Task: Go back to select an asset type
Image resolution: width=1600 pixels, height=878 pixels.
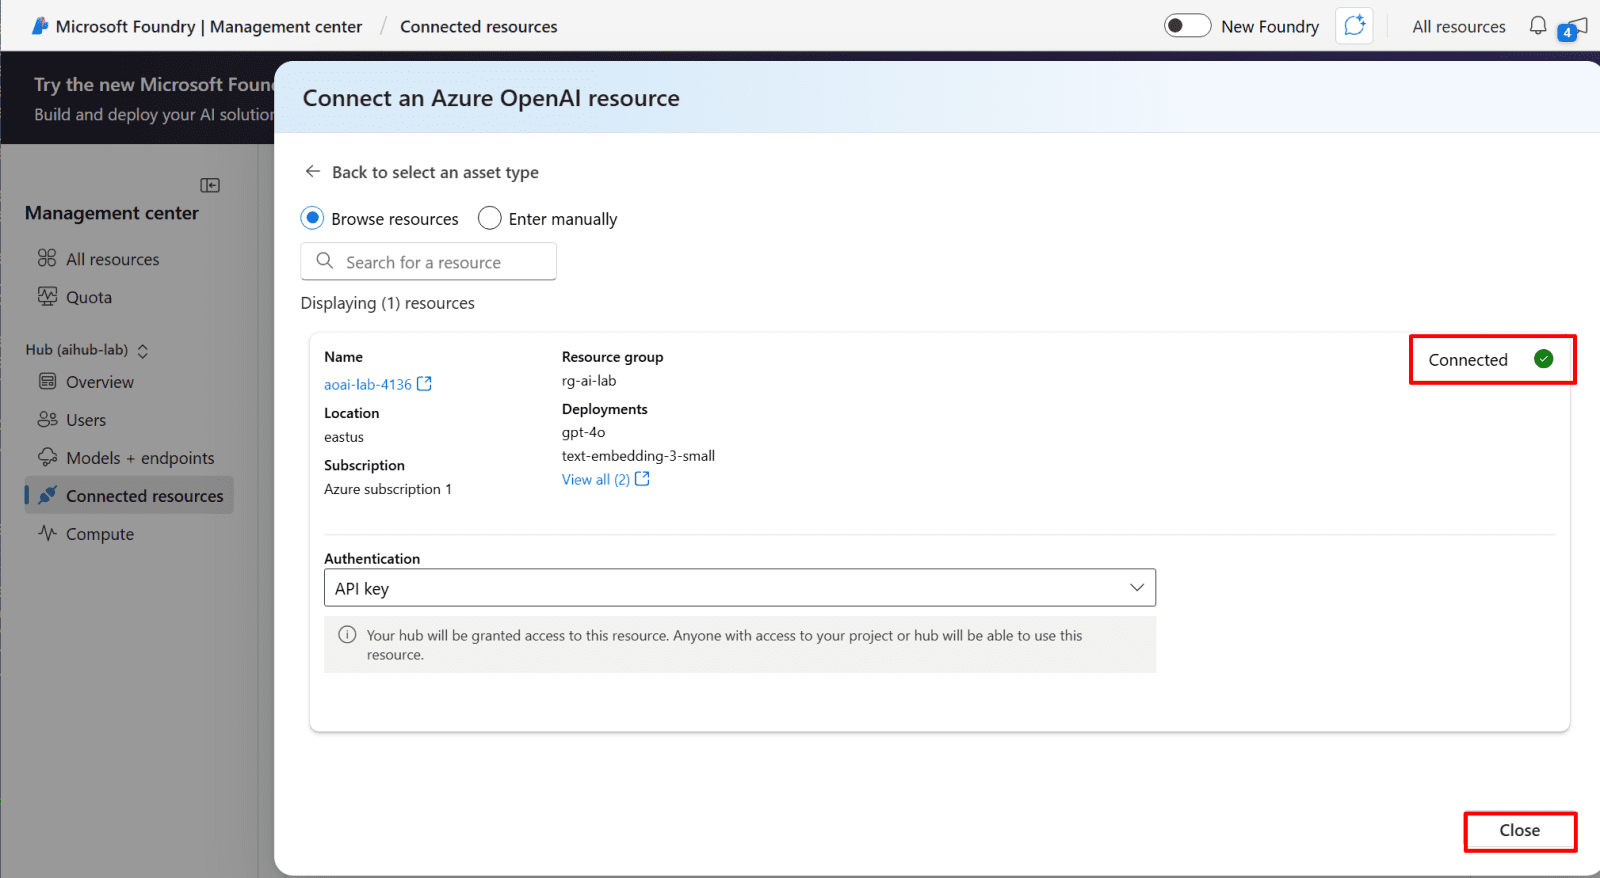Action: [x=435, y=172]
